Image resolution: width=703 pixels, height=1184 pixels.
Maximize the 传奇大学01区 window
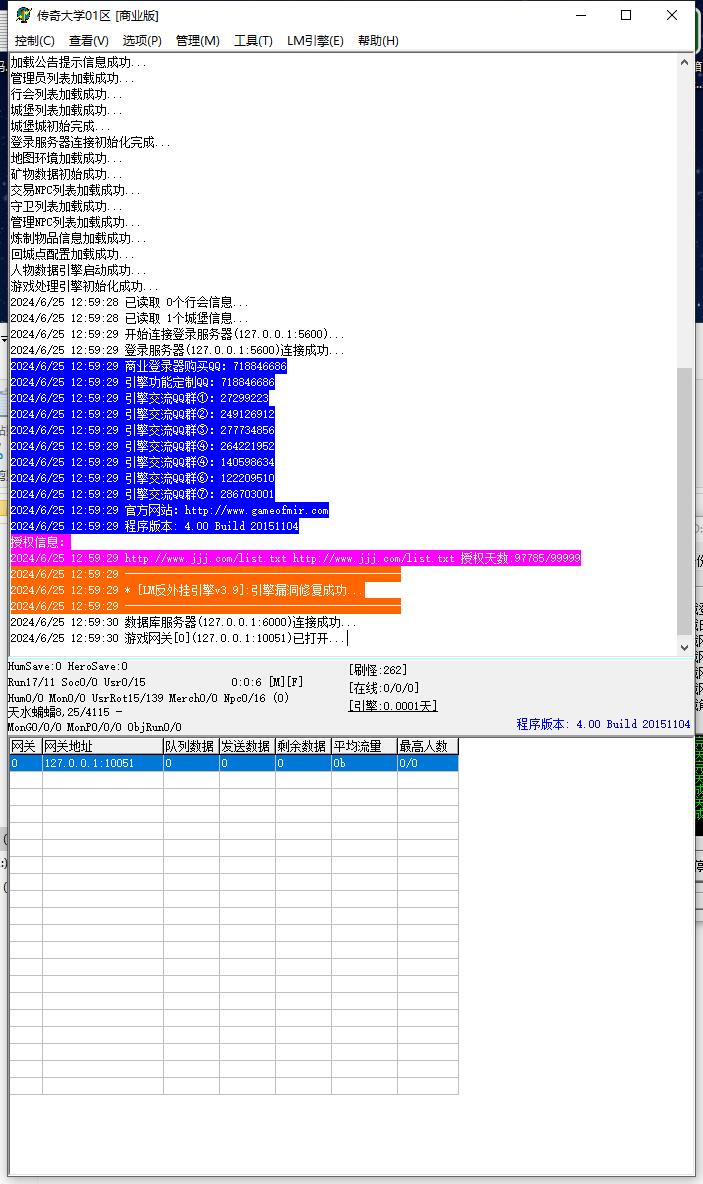coord(626,15)
